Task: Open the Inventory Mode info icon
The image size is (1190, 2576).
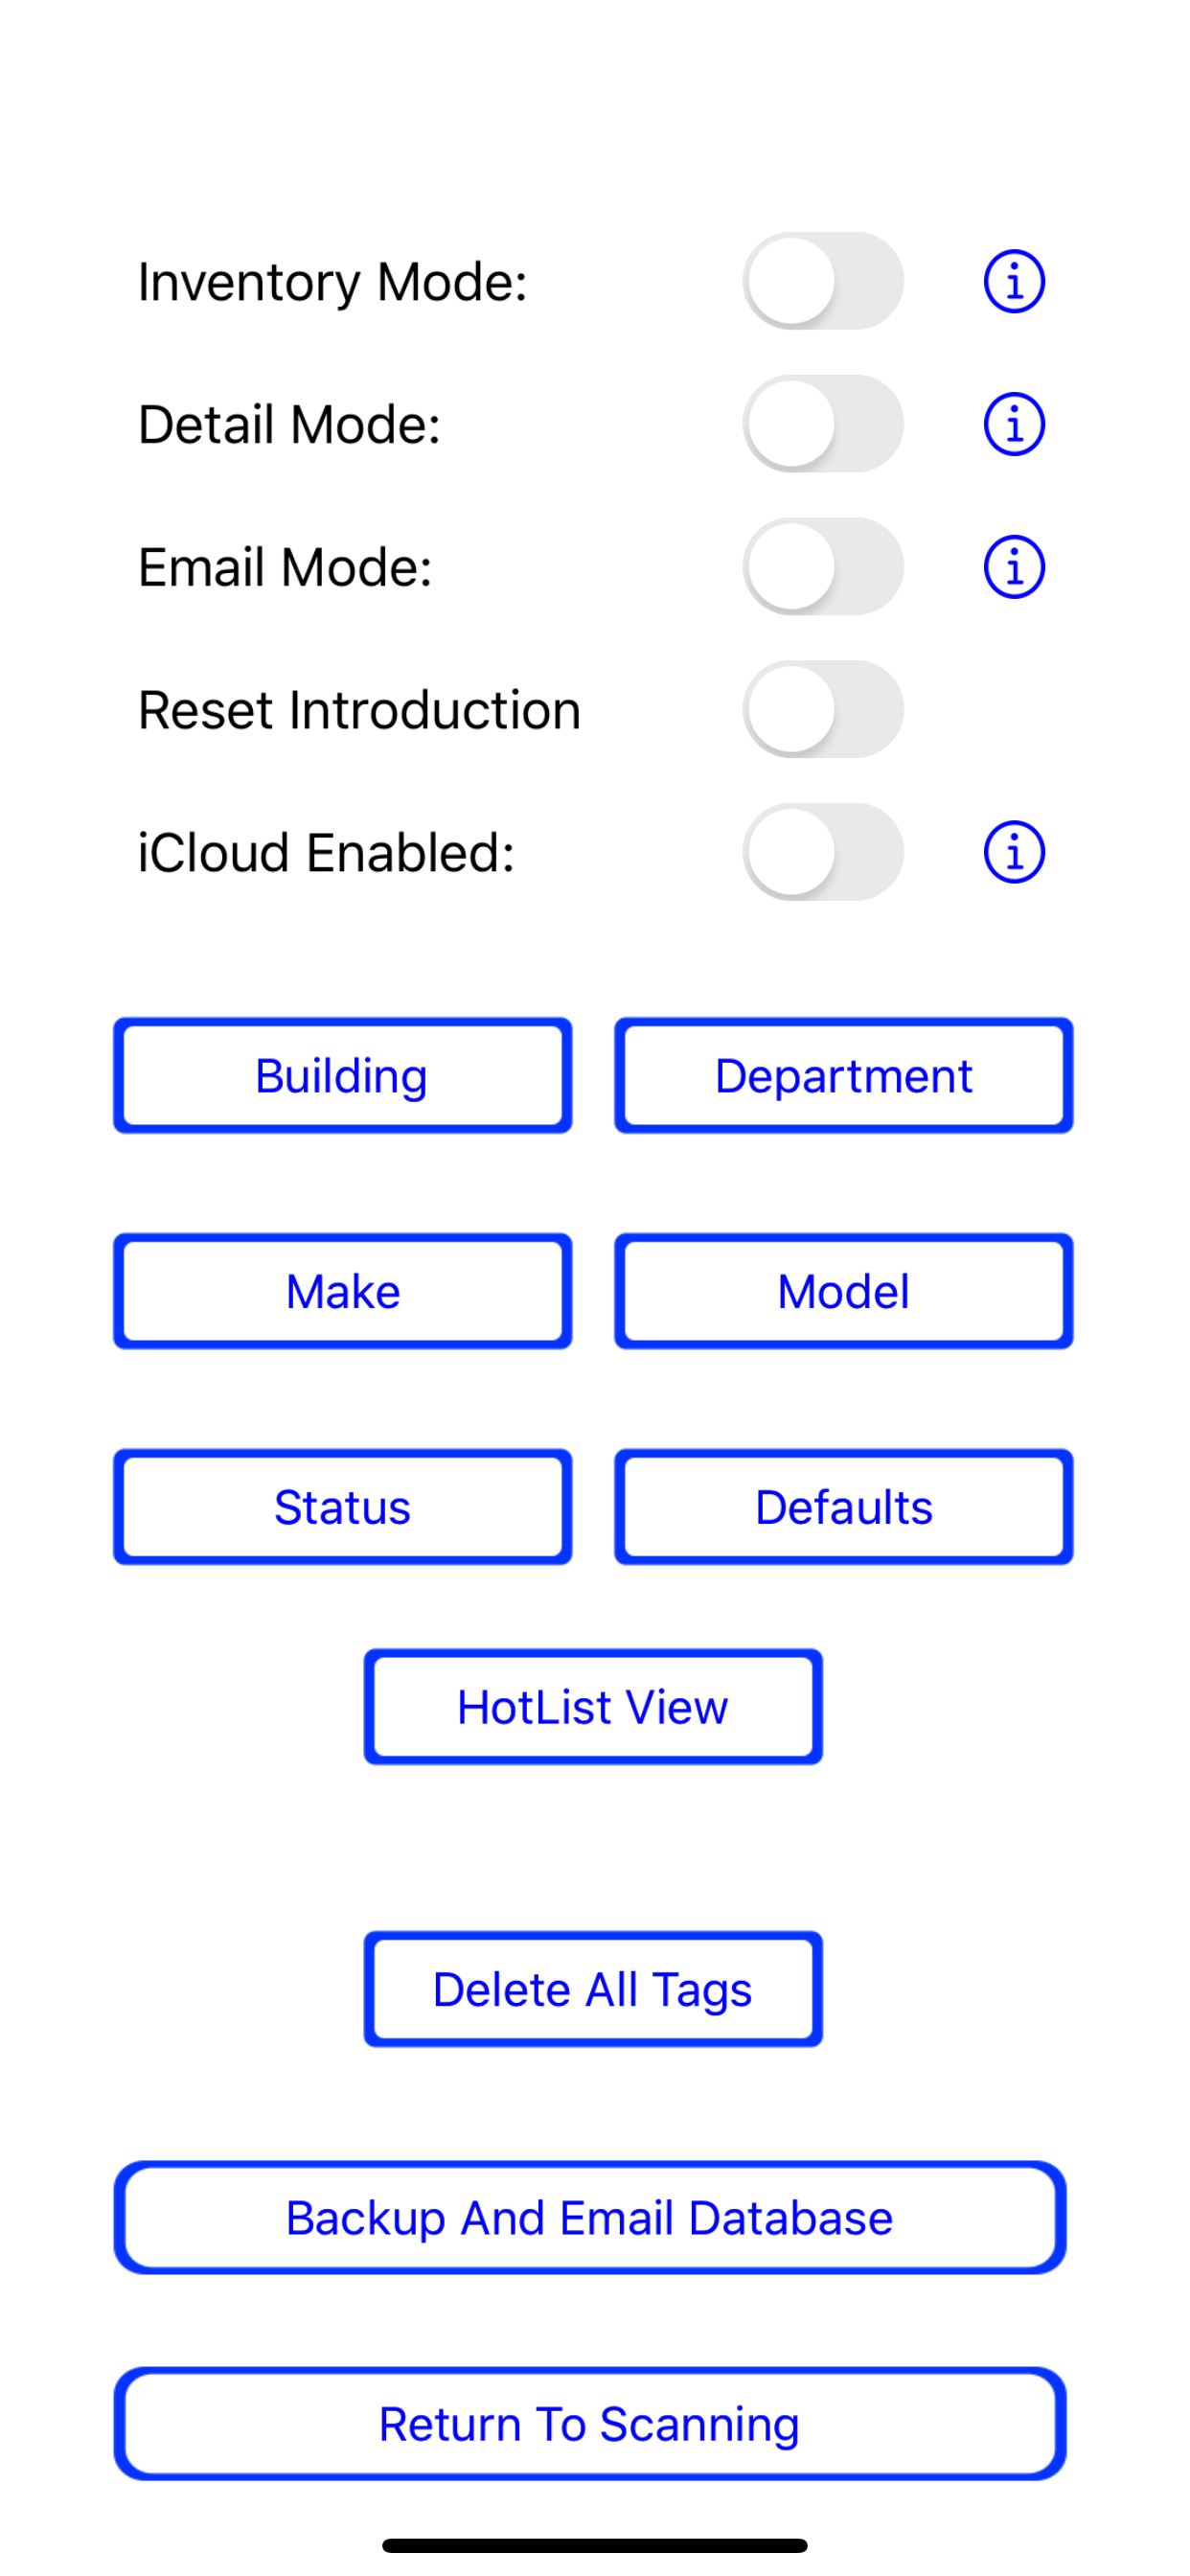Action: (1014, 281)
